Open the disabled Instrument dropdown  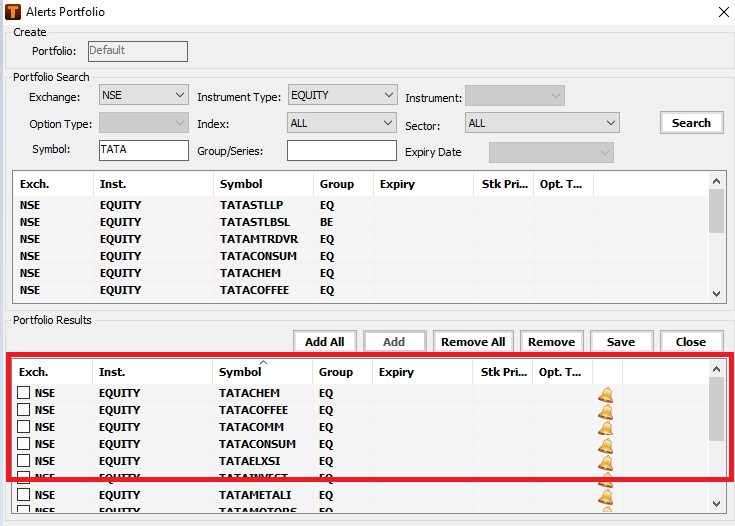coord(515,96)
